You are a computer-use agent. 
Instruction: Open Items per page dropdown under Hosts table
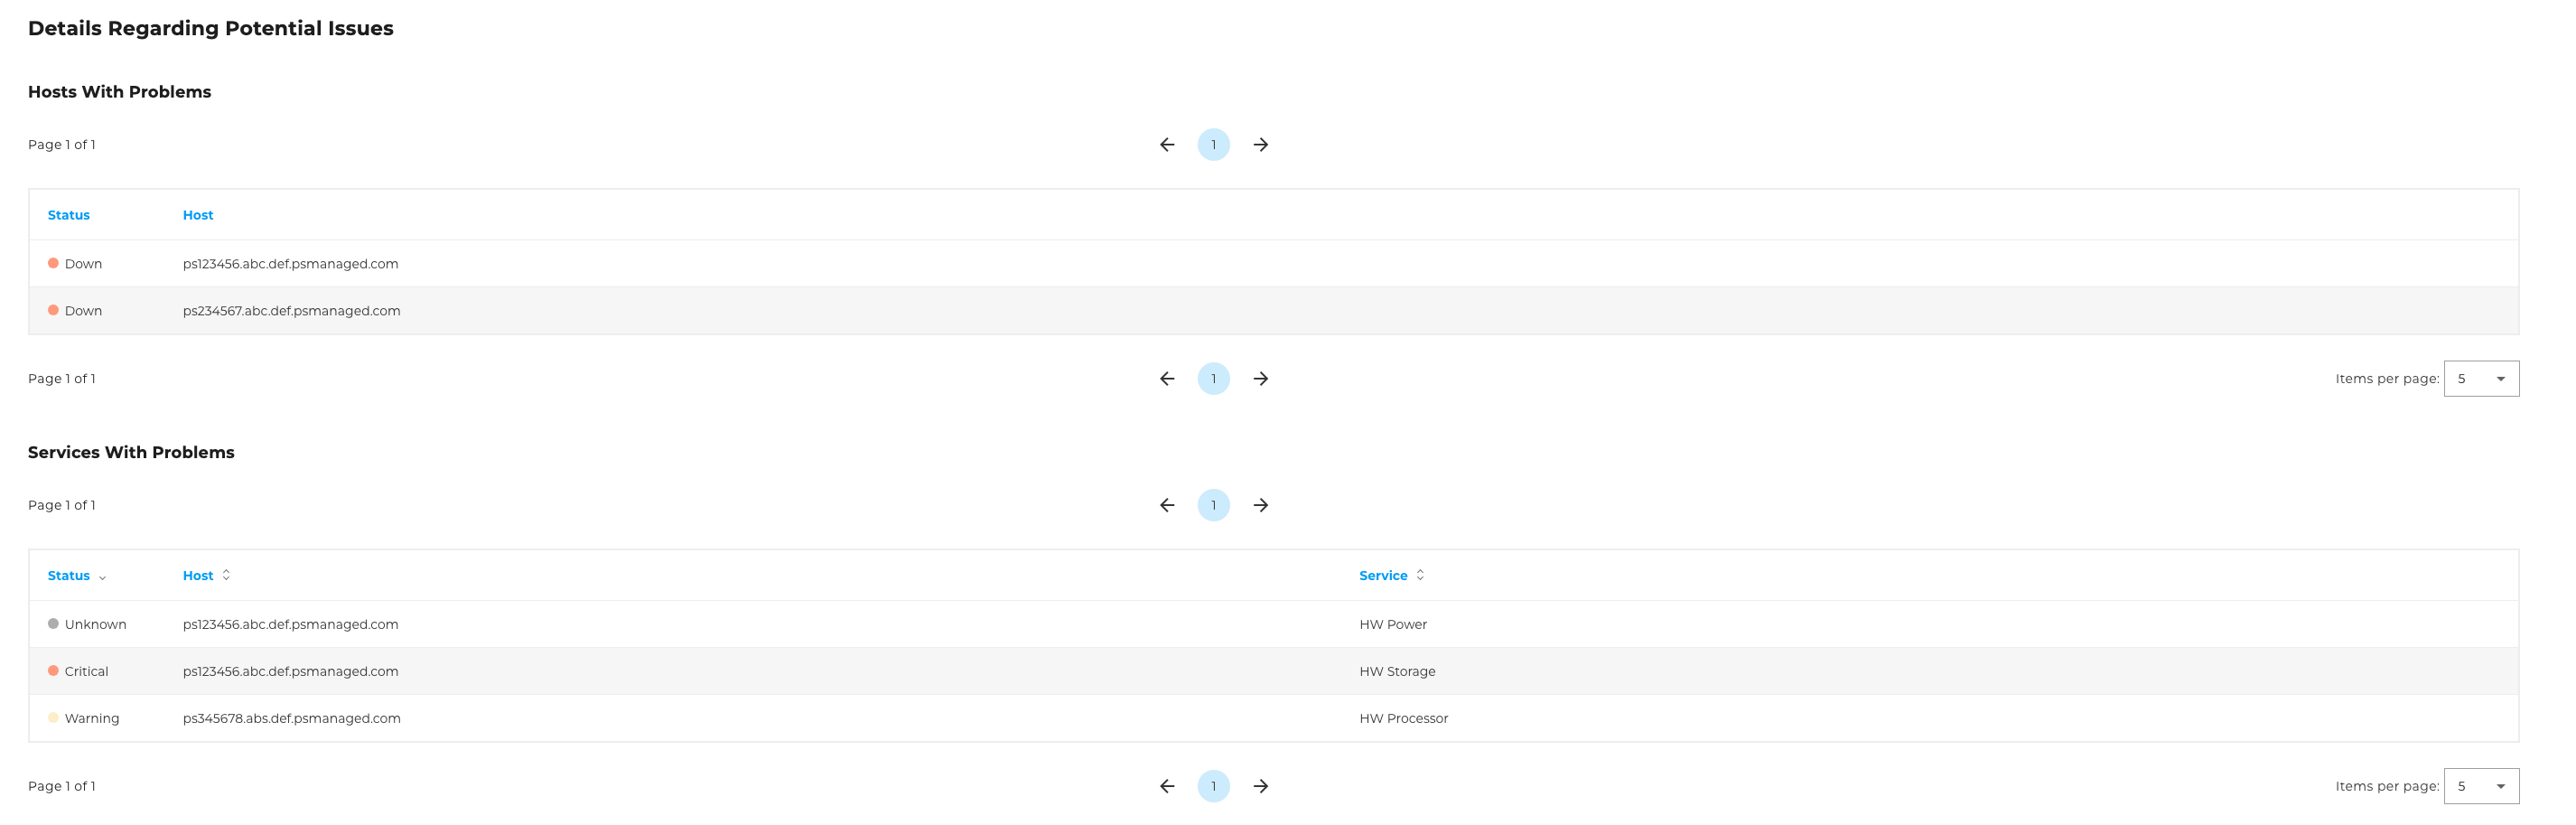2480,379
